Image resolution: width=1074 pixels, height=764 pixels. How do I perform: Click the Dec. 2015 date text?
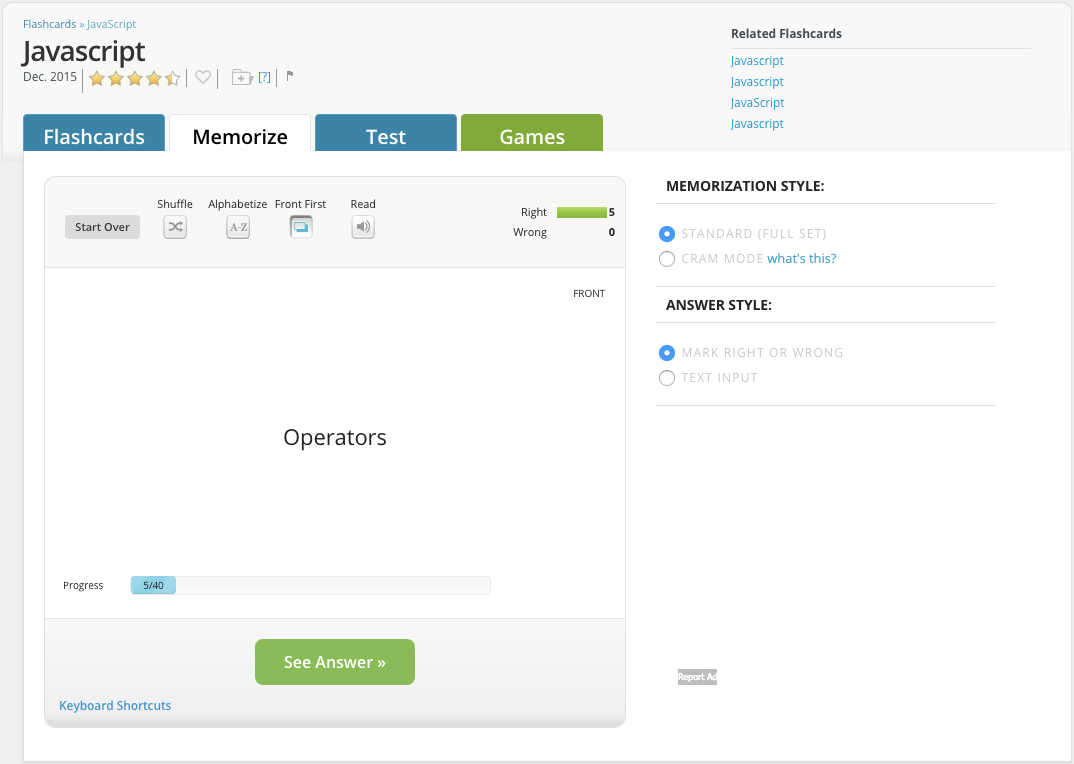click(x=50, y=77)
